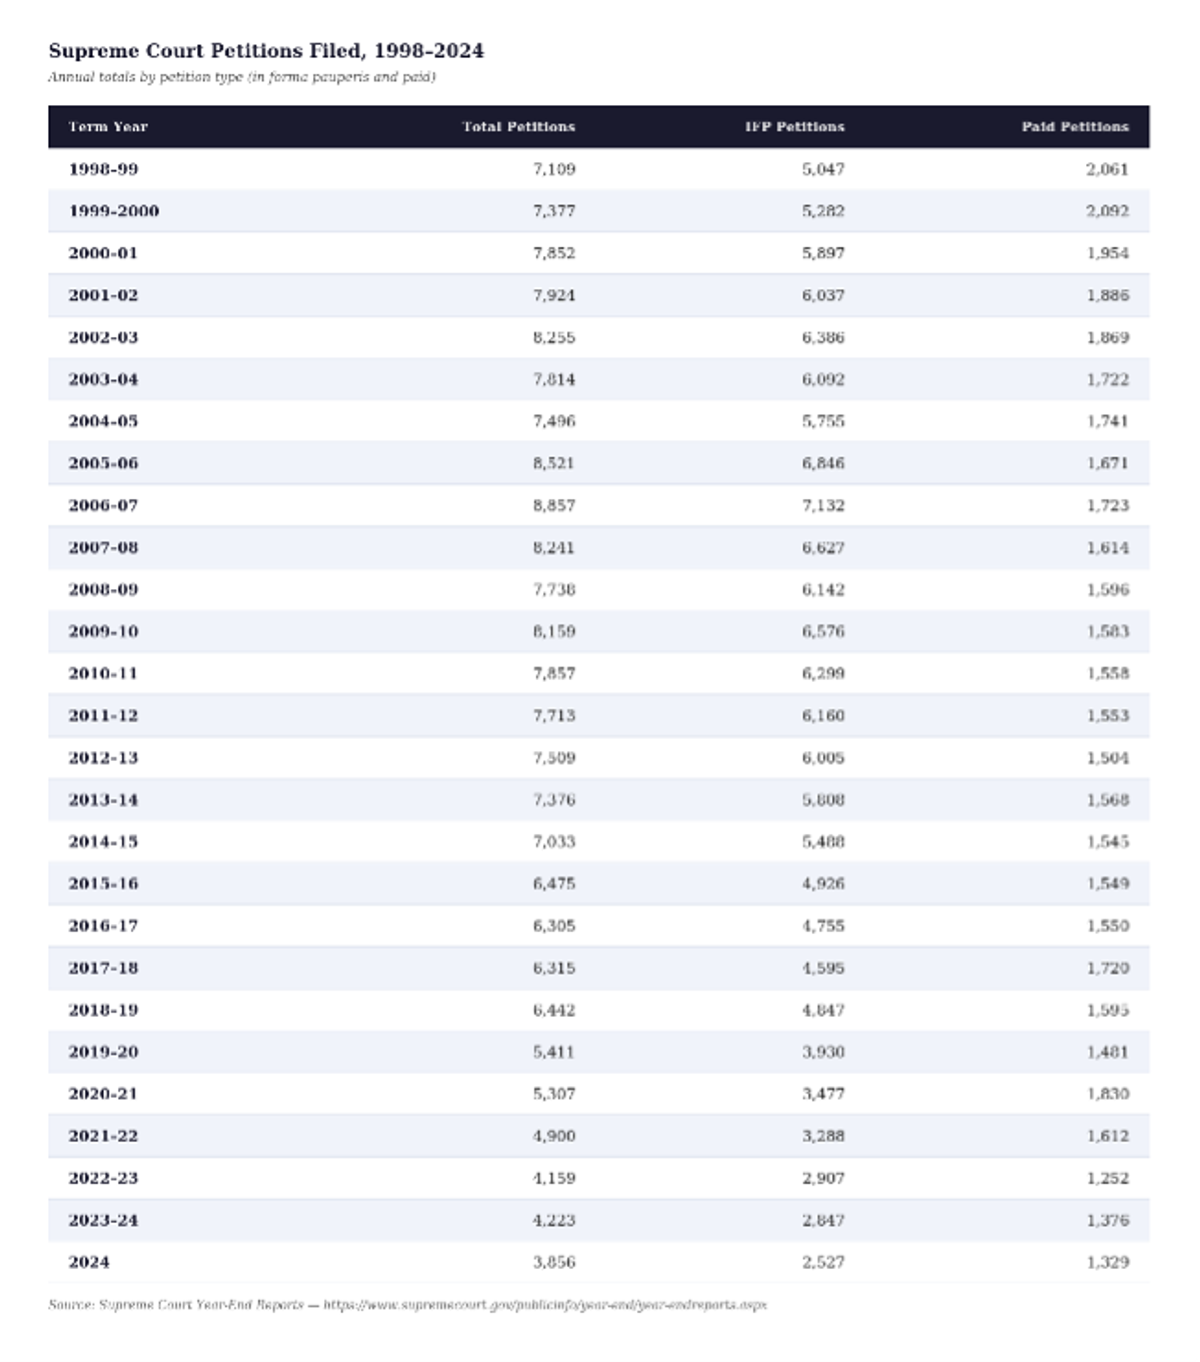The image size is (1200, 1362).
Task: Click IFP petitions value 7,132
Action: click(x=823, y=505)
